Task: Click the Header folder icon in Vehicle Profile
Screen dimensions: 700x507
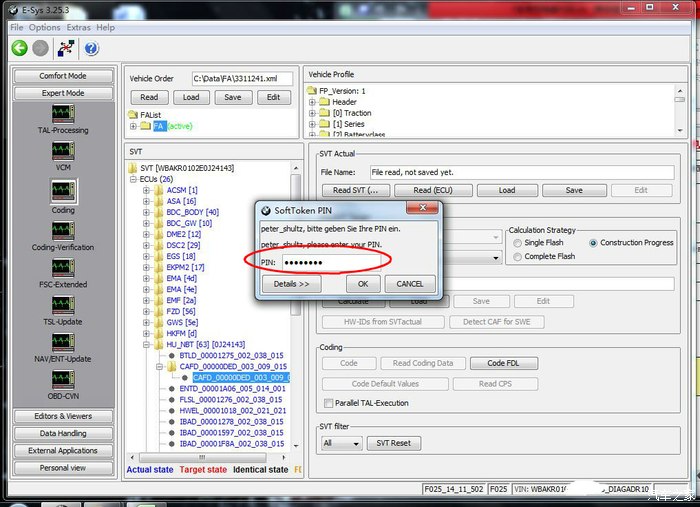Action: (x=325, y=102)
